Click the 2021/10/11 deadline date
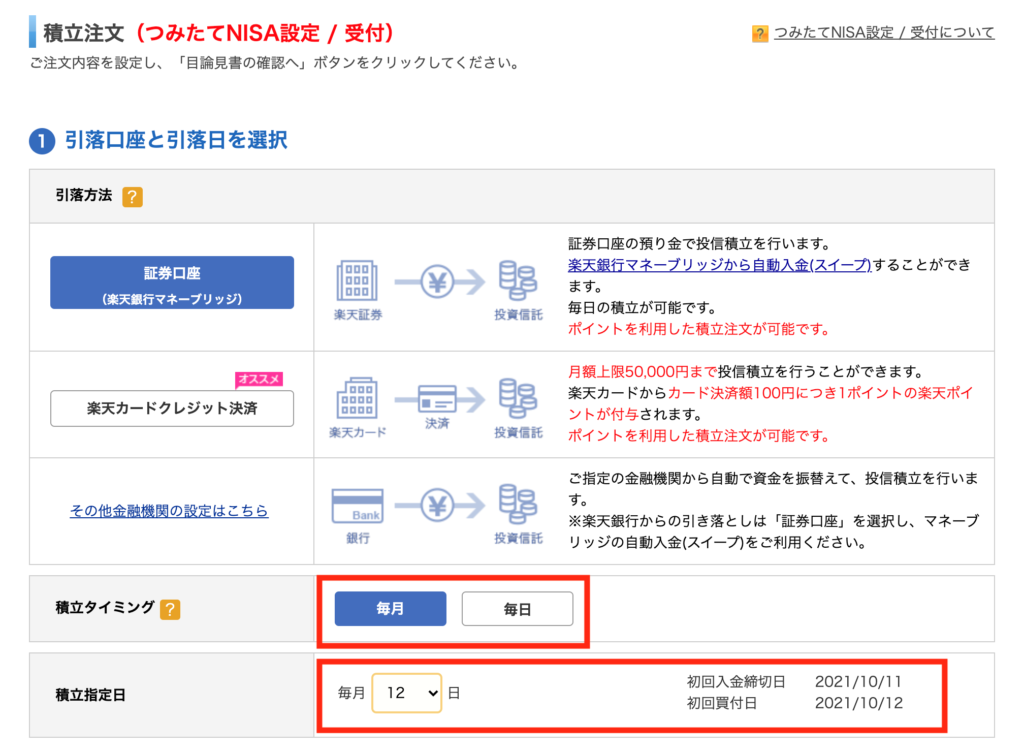 point(858,682)
